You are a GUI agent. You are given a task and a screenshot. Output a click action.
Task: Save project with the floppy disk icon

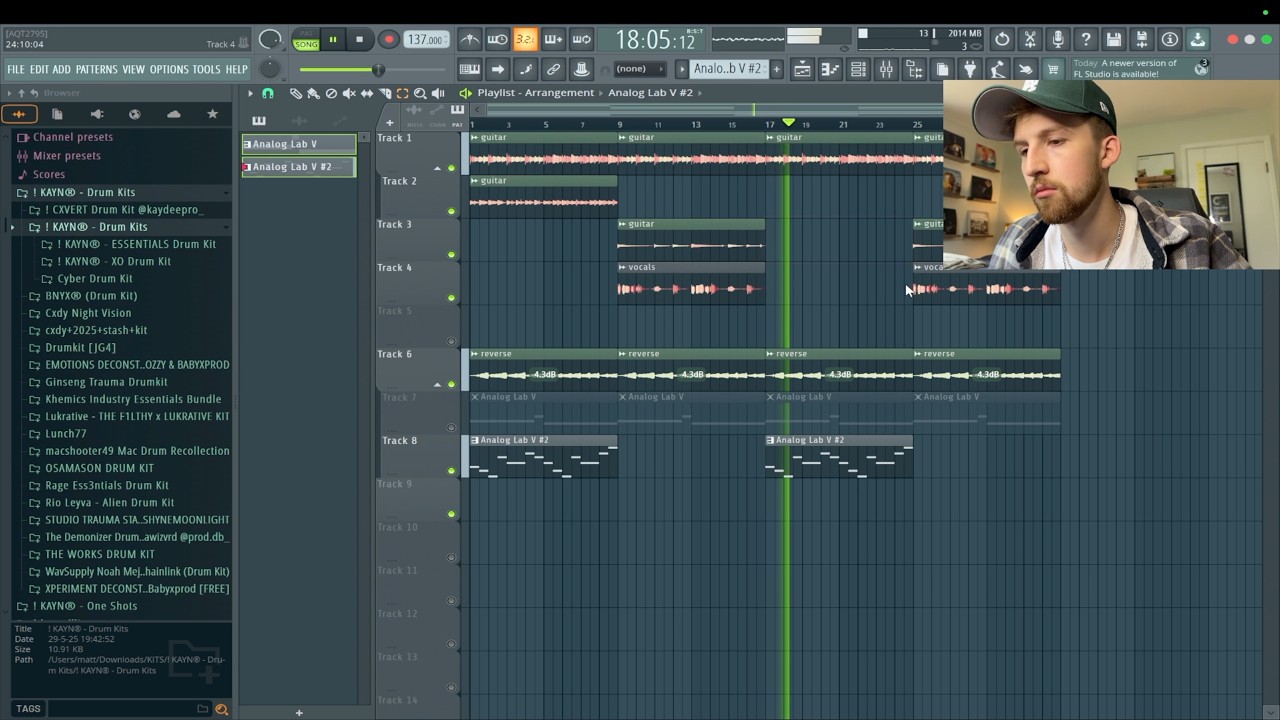pyautogui.click(x=1114, y=40)
